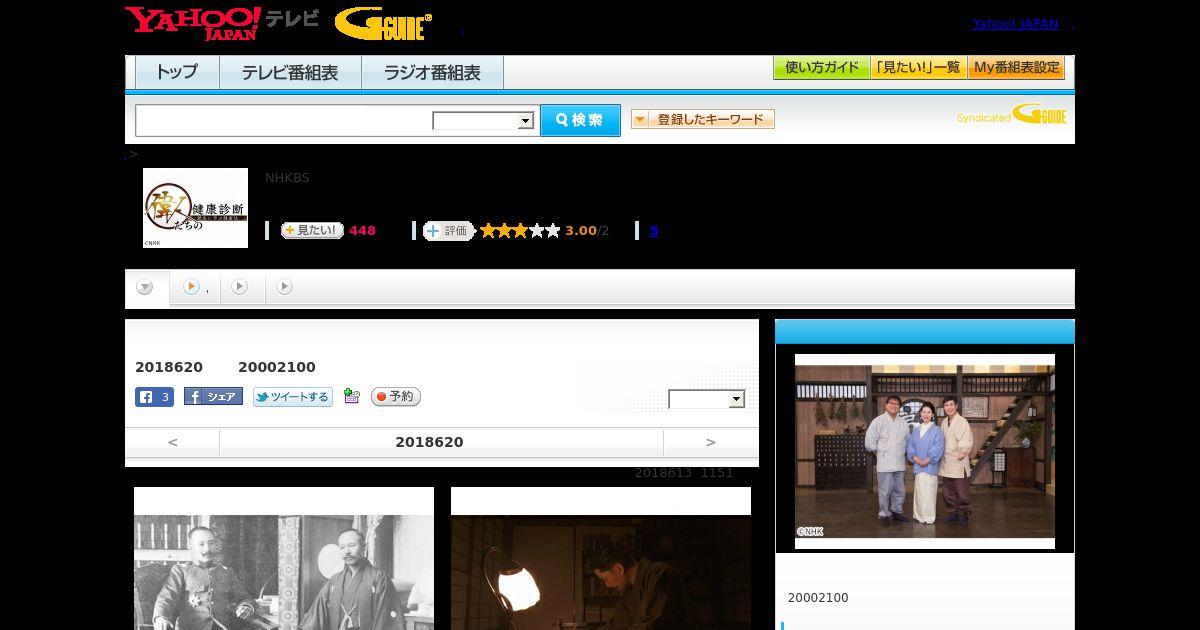Click the ツイートする button

click(x=292, y=397)
